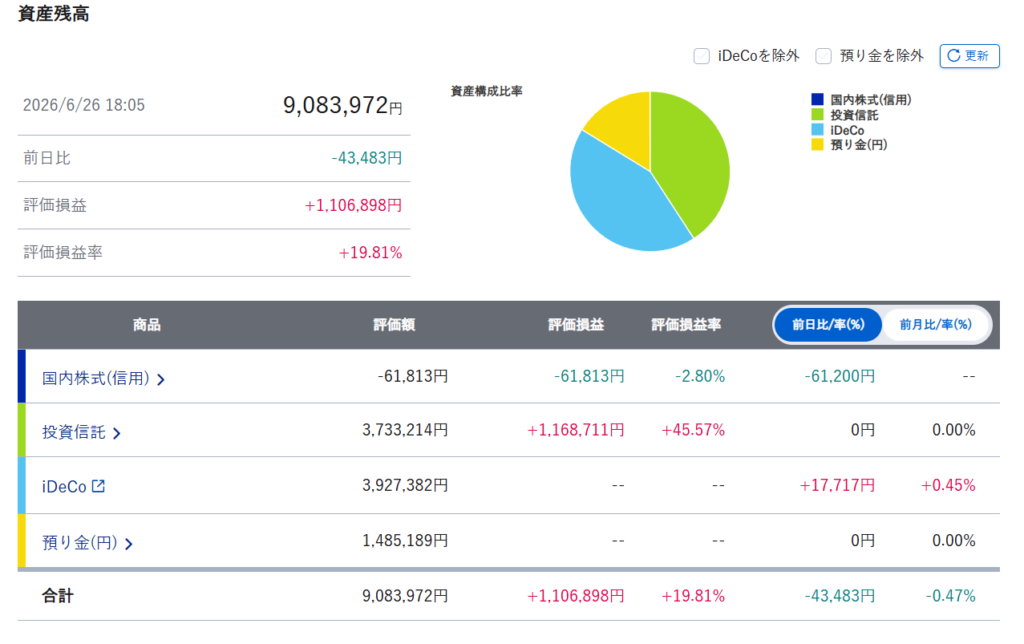Image resolution: width=1024 pixels, height=644 pixels.
Task: Select 前日比/率(%) toggle option
Action: [x=828, y=325]
